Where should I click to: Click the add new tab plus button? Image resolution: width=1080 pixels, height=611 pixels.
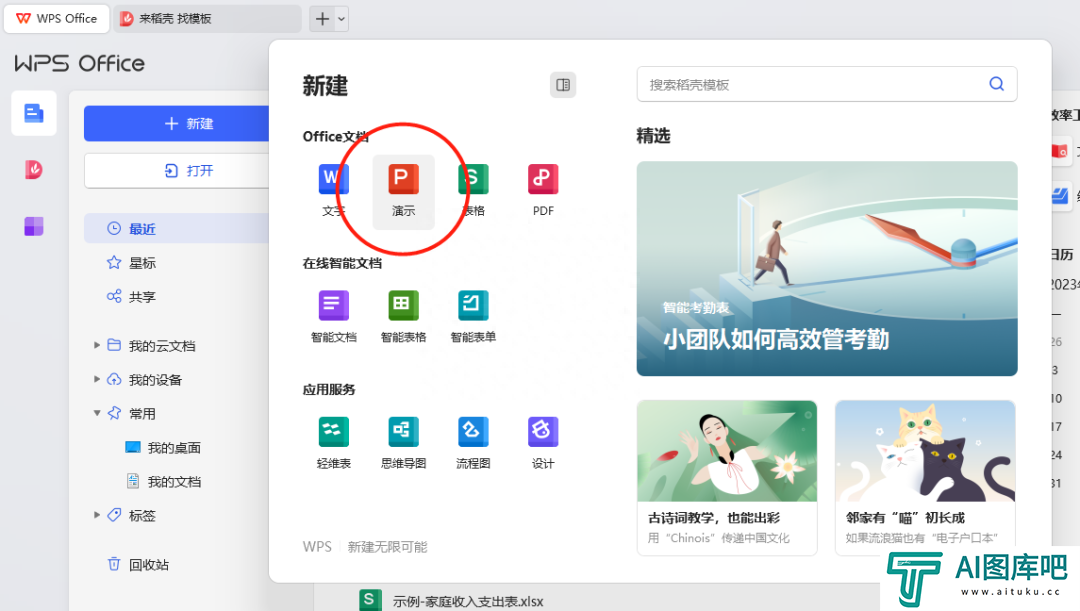point(322,19)
